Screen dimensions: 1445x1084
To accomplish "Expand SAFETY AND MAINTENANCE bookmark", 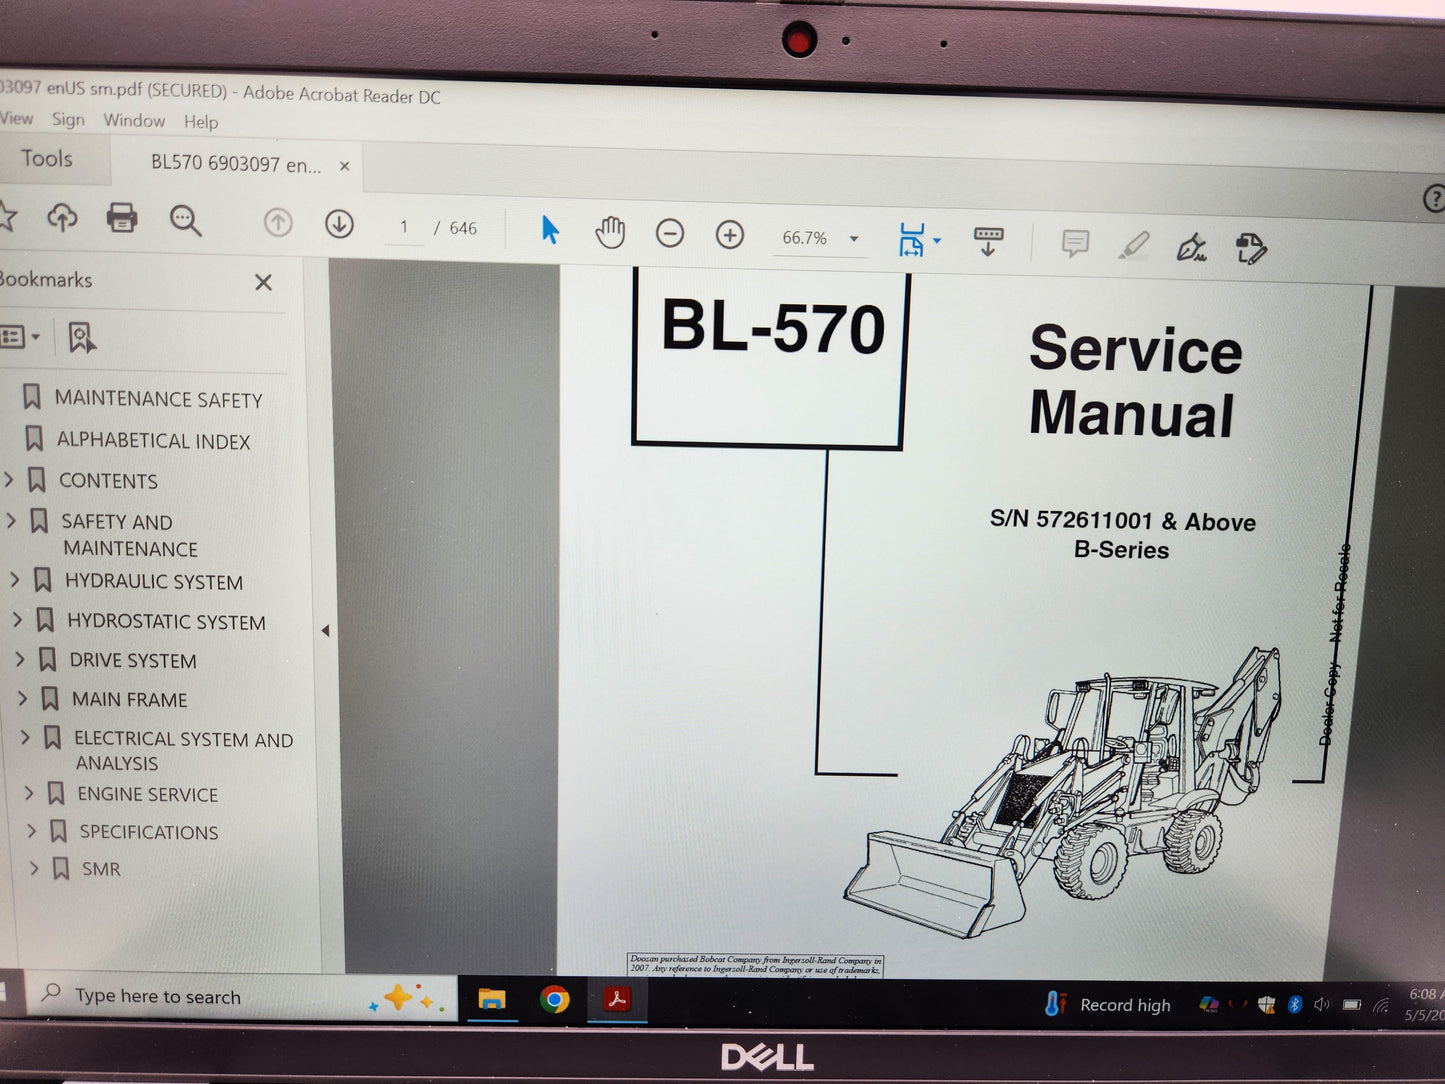I will coord(12,521).
